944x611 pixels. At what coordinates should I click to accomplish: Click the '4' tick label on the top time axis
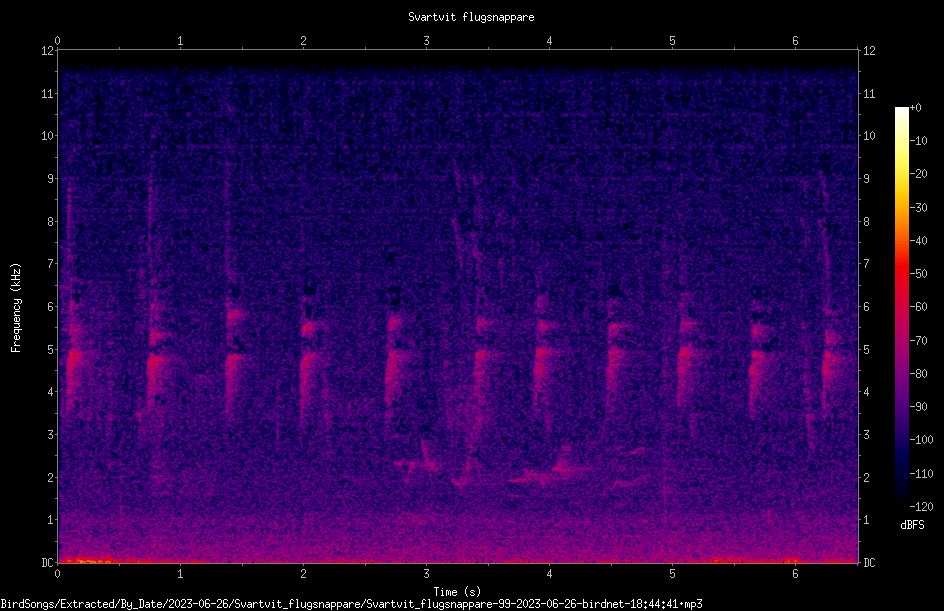click(549, 41)
